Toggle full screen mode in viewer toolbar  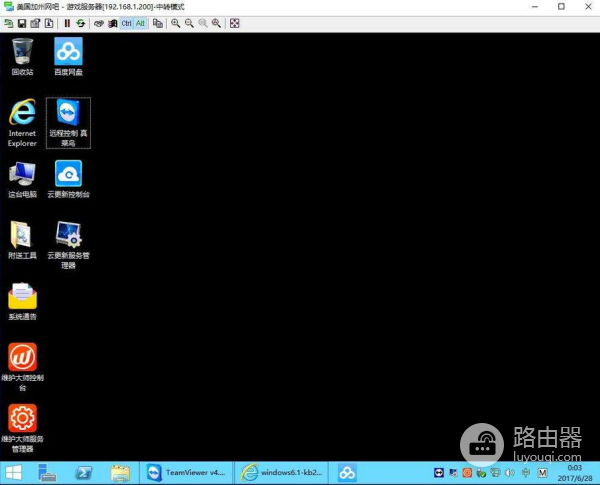tap(234, 22)
